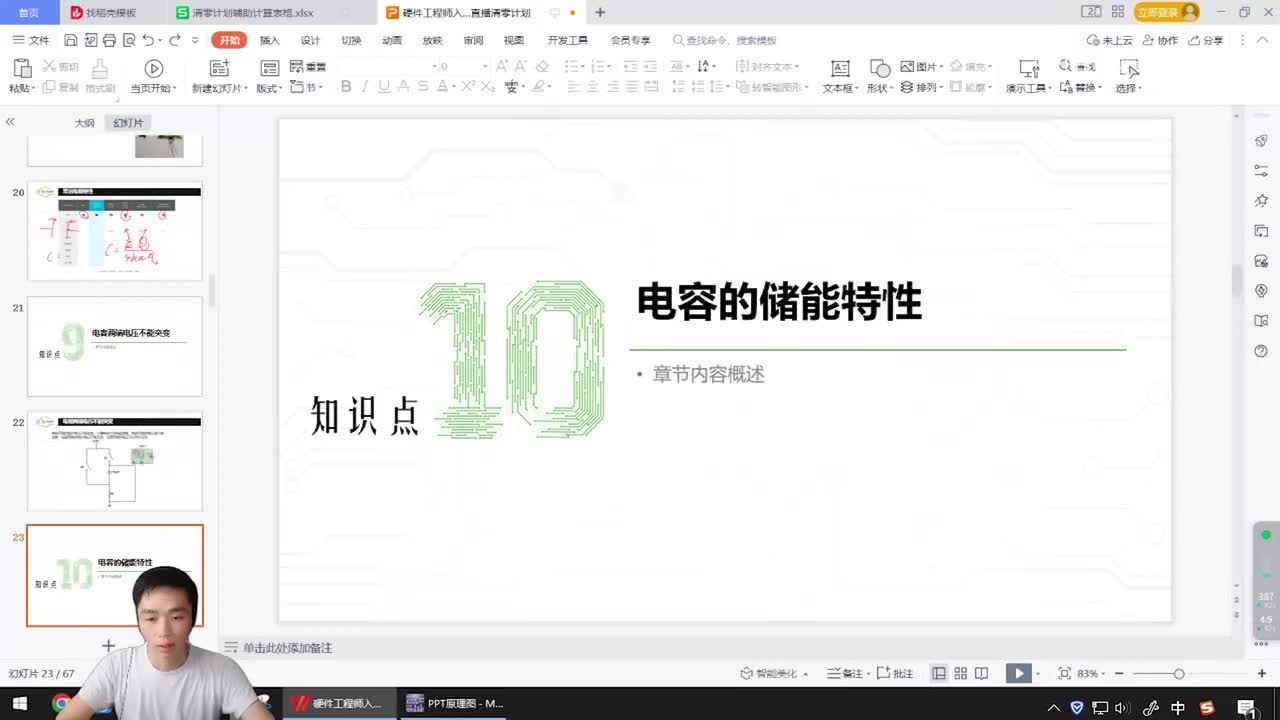Click the zoom out minus button
This screenshot has height=720, width=1280.
[1119, 673]
